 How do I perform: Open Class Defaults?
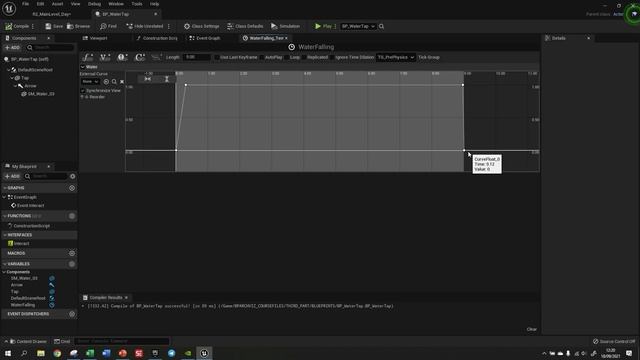pos(245,26)
